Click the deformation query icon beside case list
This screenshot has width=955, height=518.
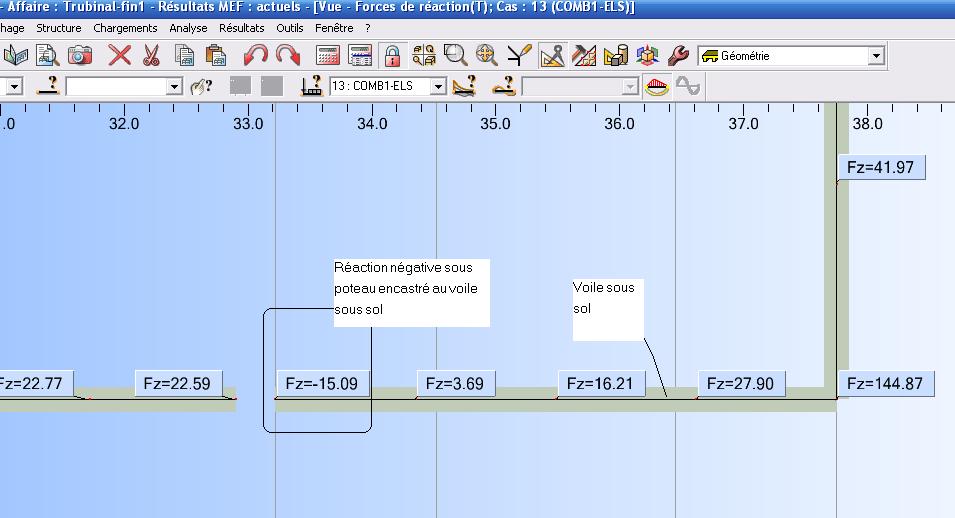click(x=465, y=86)
